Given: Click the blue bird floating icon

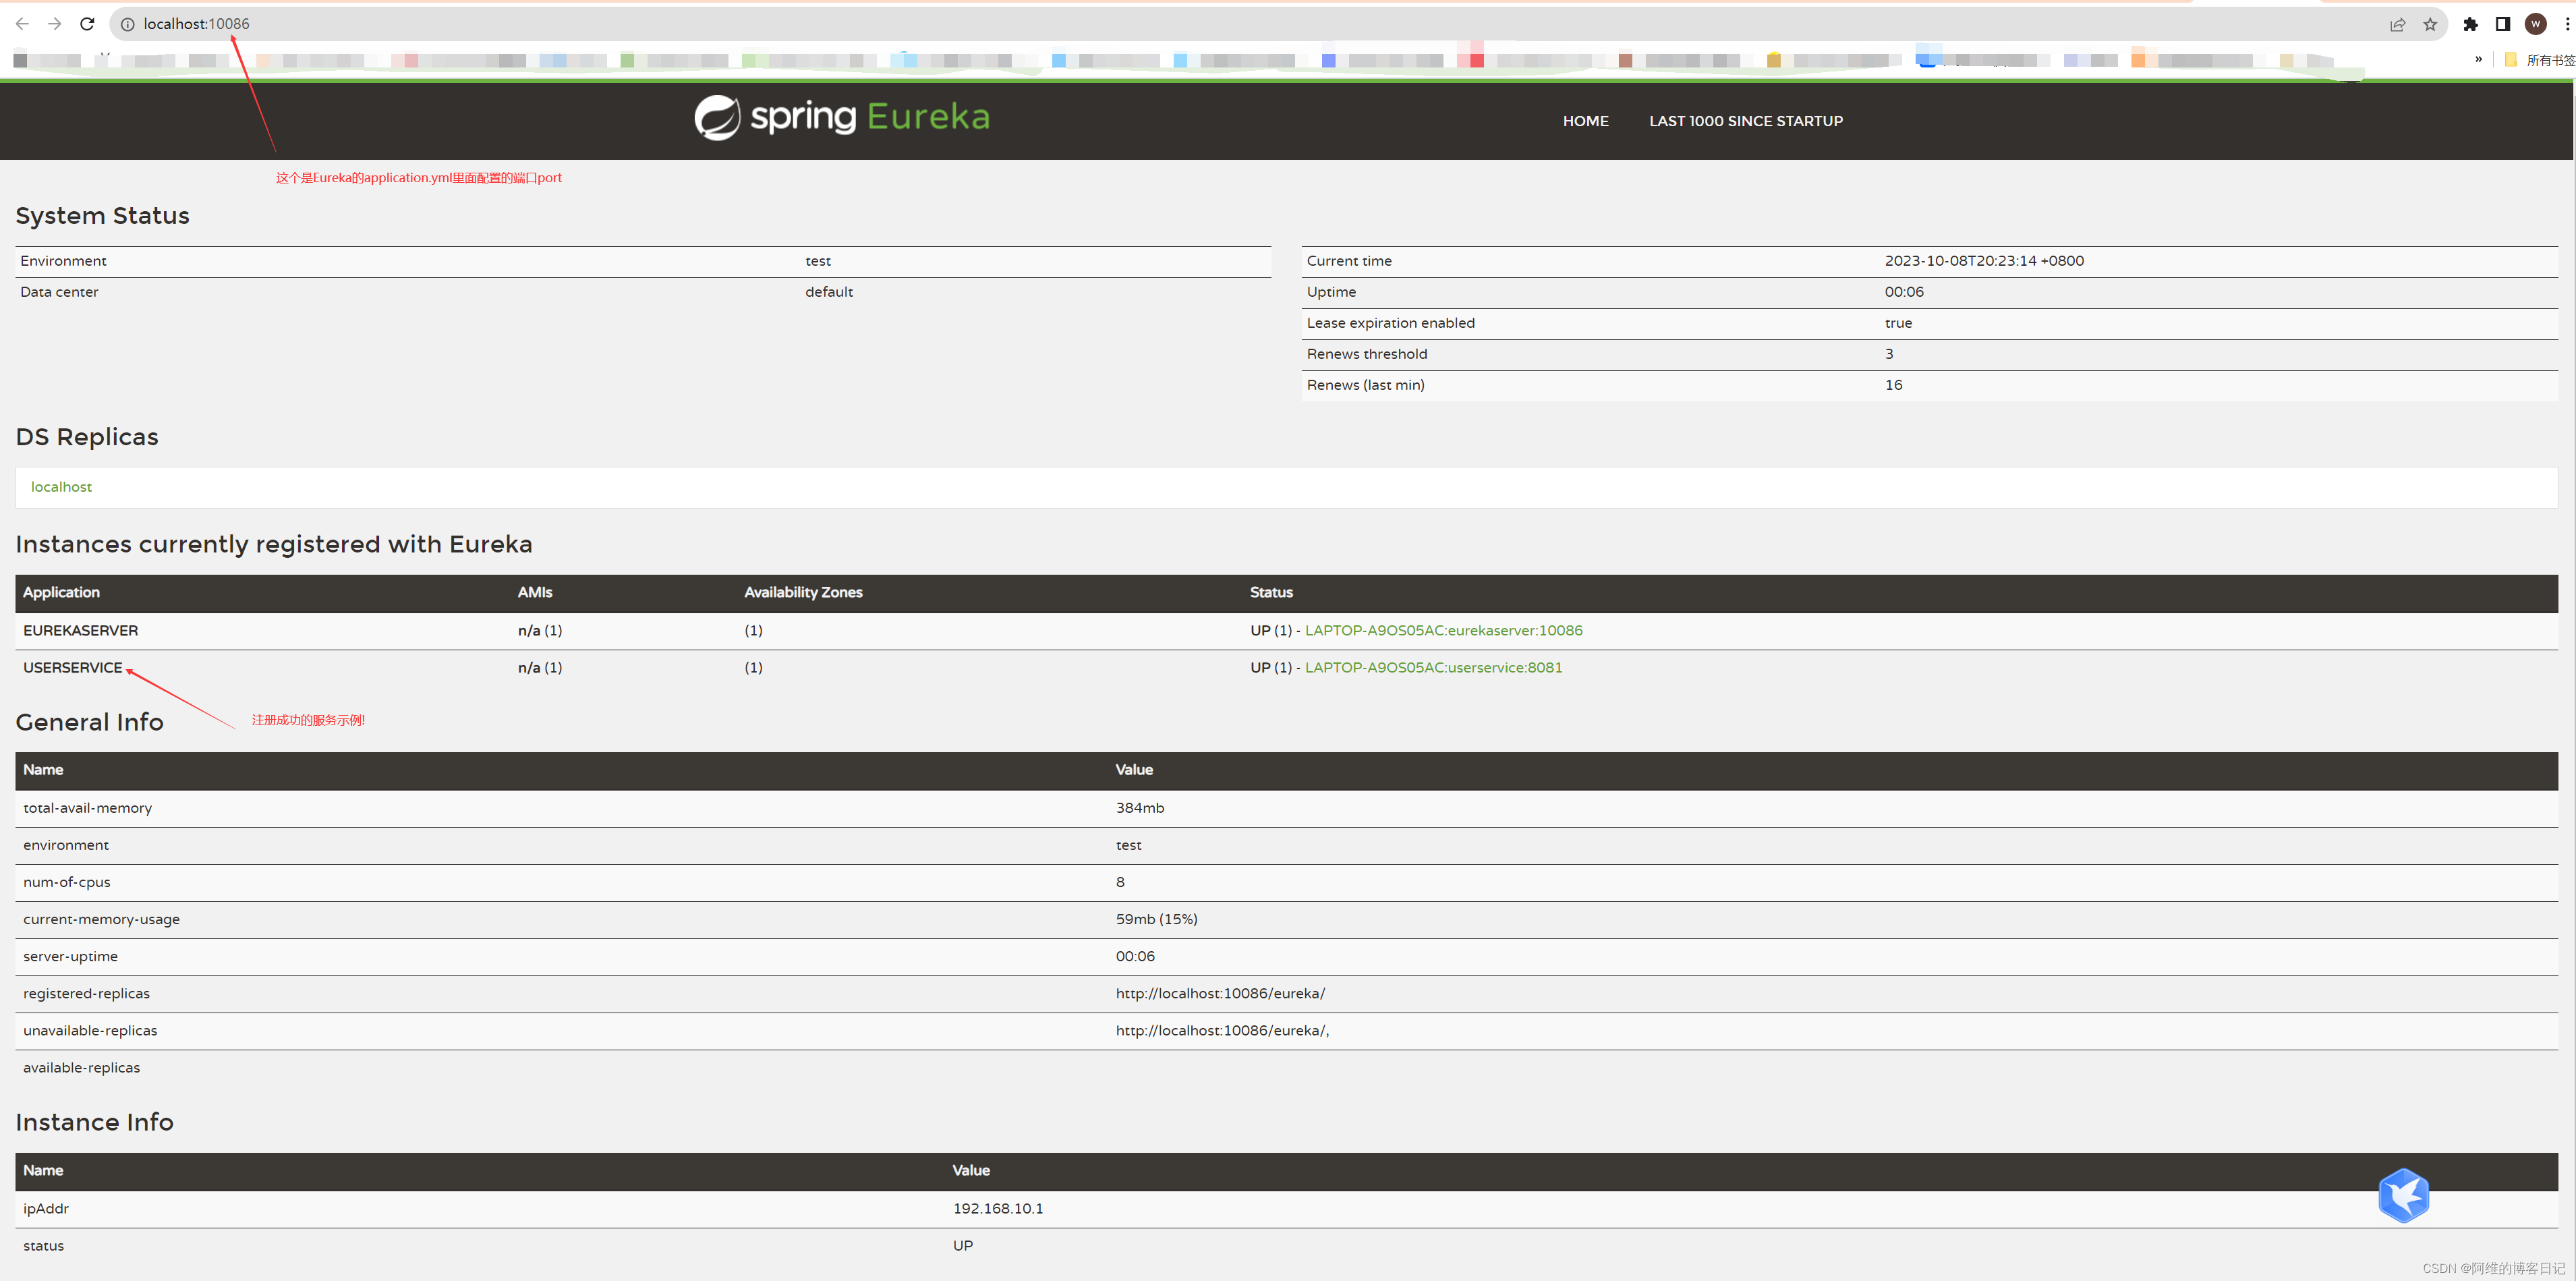Looking at the screenshot, I should pyautogui.click(x=2403, y=1195).
